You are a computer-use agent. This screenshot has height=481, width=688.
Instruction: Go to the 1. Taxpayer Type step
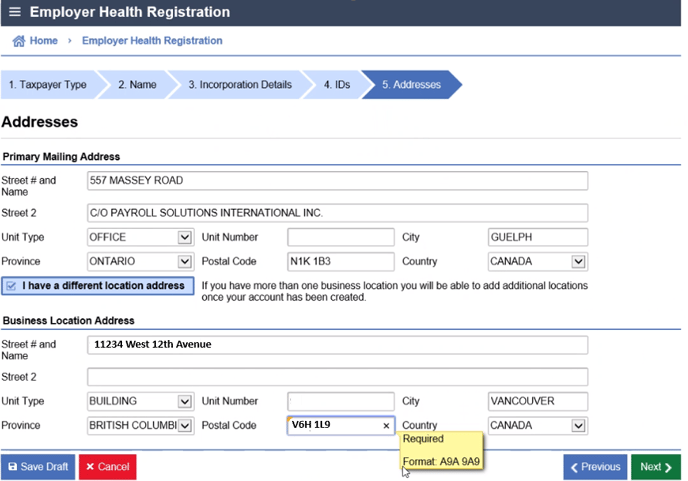[47, 85]
